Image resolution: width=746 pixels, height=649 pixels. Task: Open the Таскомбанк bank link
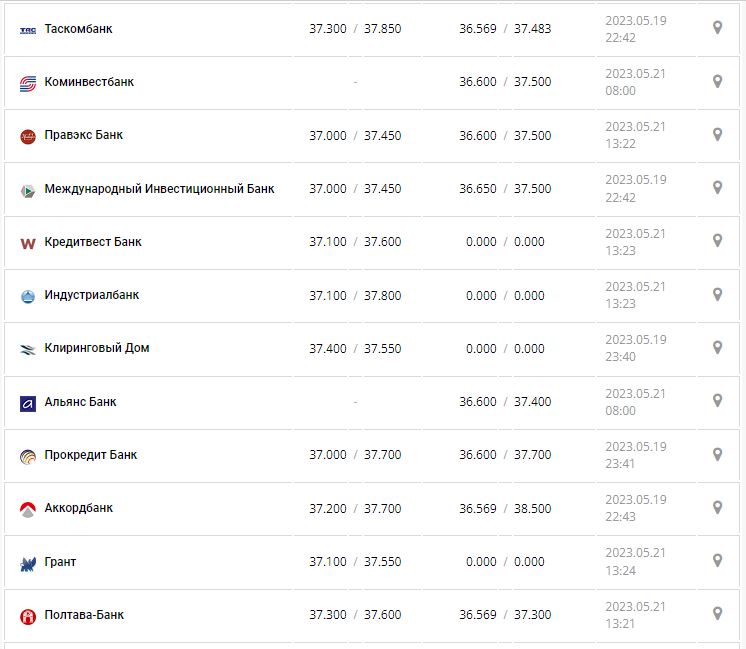[x=78, y=29]
